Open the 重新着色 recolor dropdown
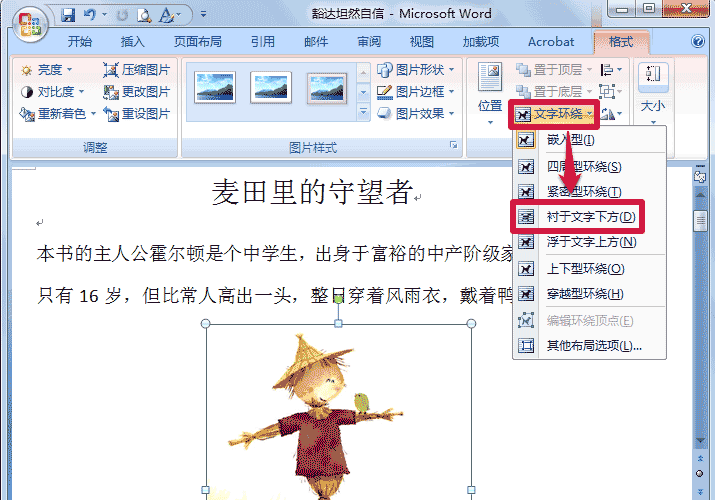 click(58, 113)
